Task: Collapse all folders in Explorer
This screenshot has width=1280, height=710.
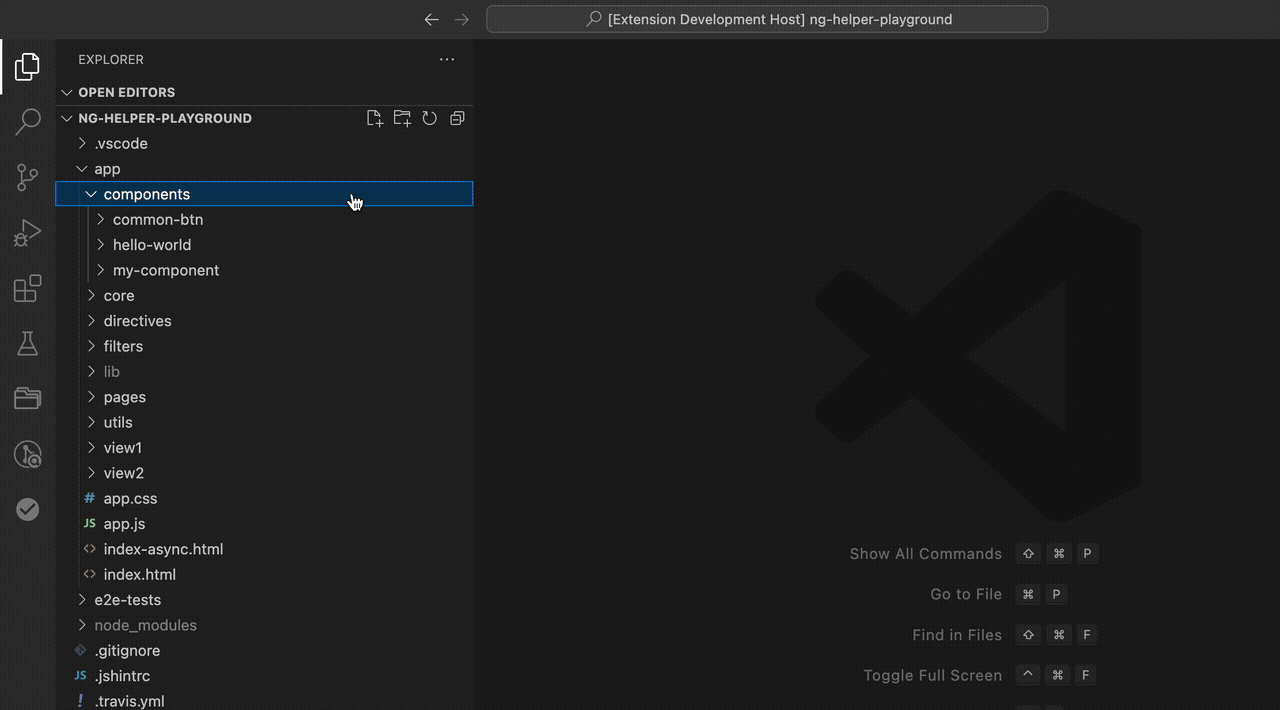Action: (x=457, y=118)
